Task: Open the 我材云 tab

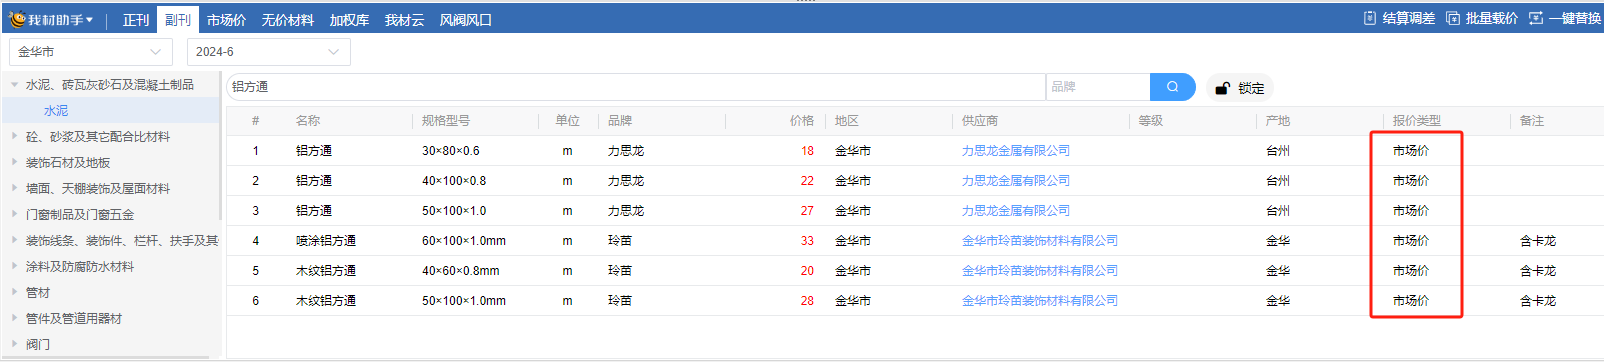Action: 404,20
